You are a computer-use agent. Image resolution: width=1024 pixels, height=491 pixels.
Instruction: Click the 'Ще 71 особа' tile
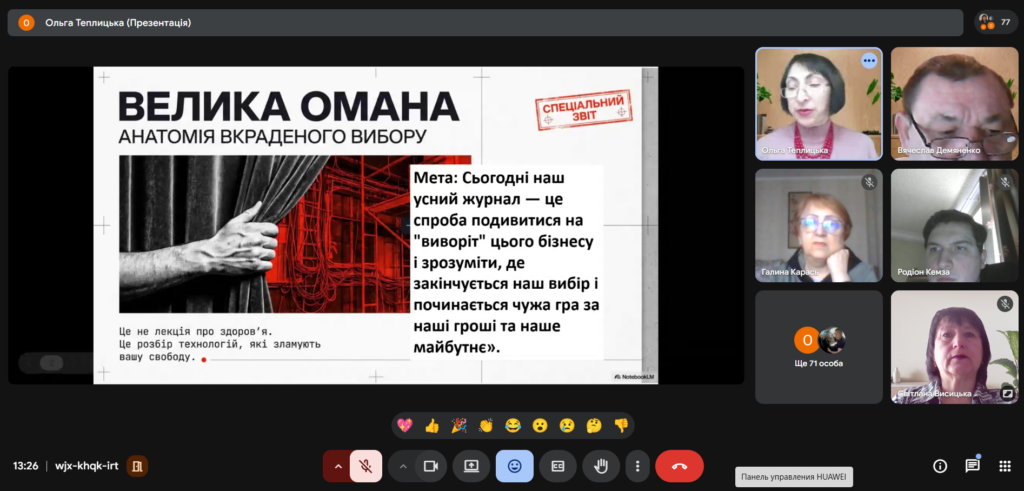click(x=818, y=347)
